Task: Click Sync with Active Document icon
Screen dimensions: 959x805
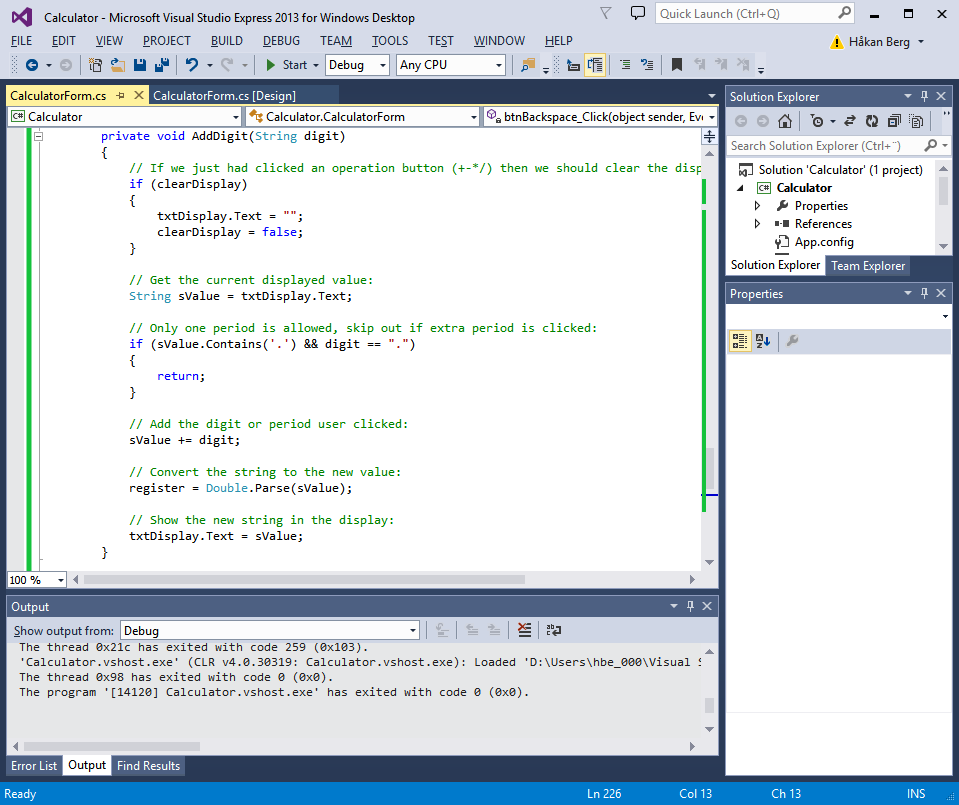Action: click(850, 121)
